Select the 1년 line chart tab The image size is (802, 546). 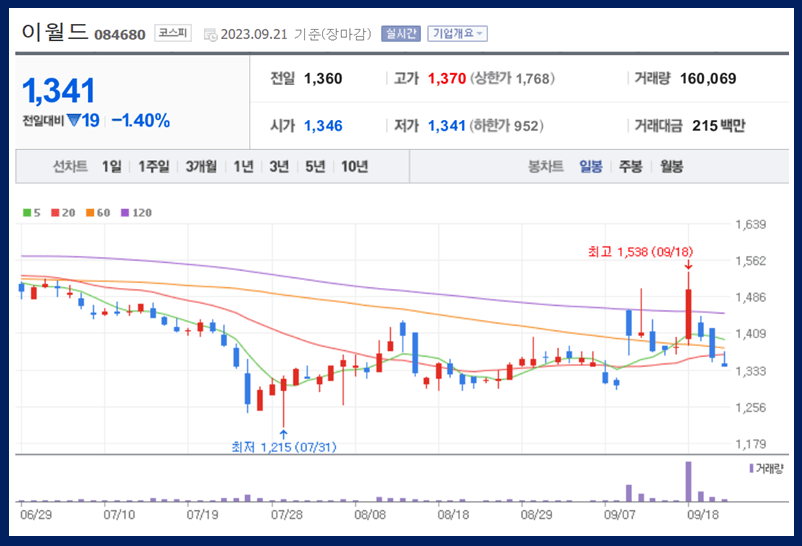tap(243, 166)
